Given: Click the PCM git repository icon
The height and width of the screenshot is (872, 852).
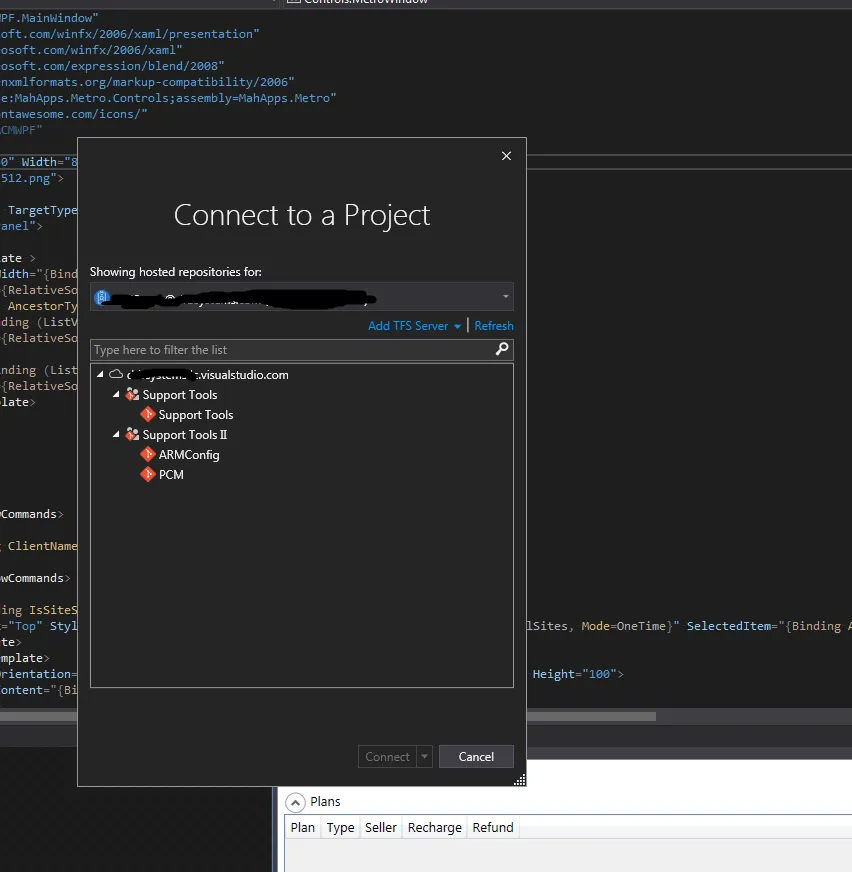Looking at the screenshot, I should click(147, 475).
